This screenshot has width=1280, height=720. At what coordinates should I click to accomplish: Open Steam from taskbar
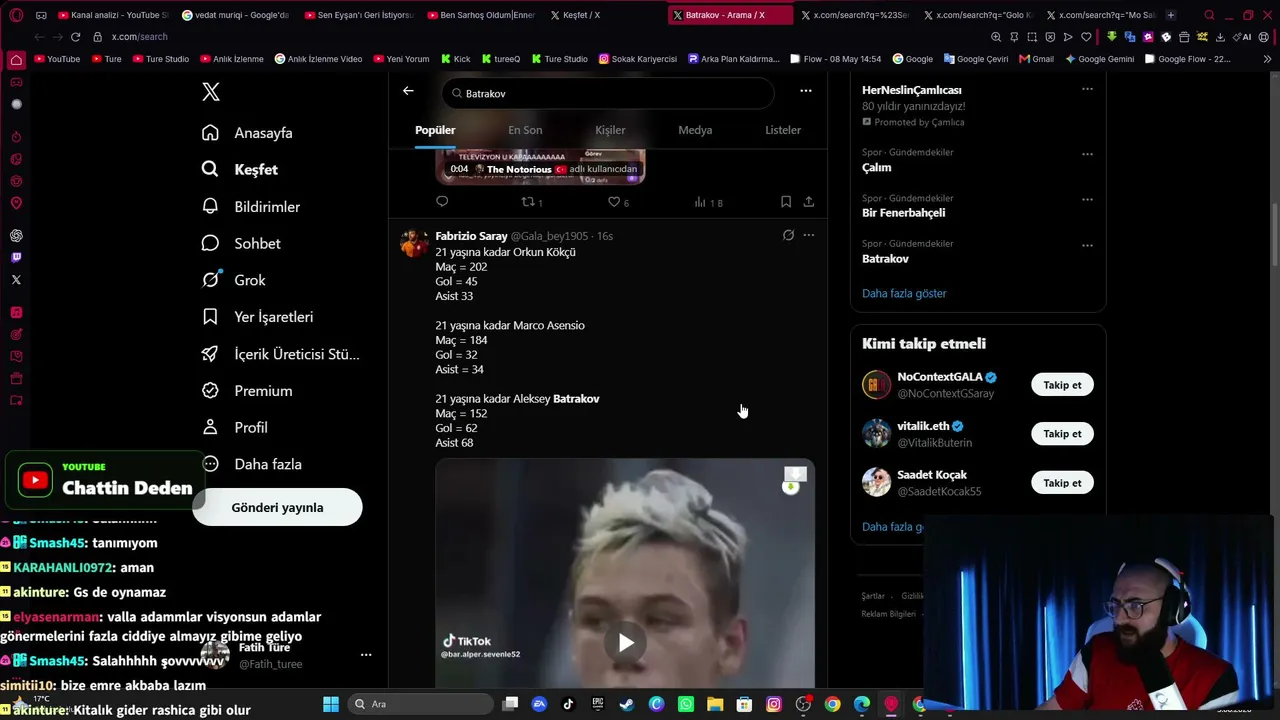(x=626, y=704)
